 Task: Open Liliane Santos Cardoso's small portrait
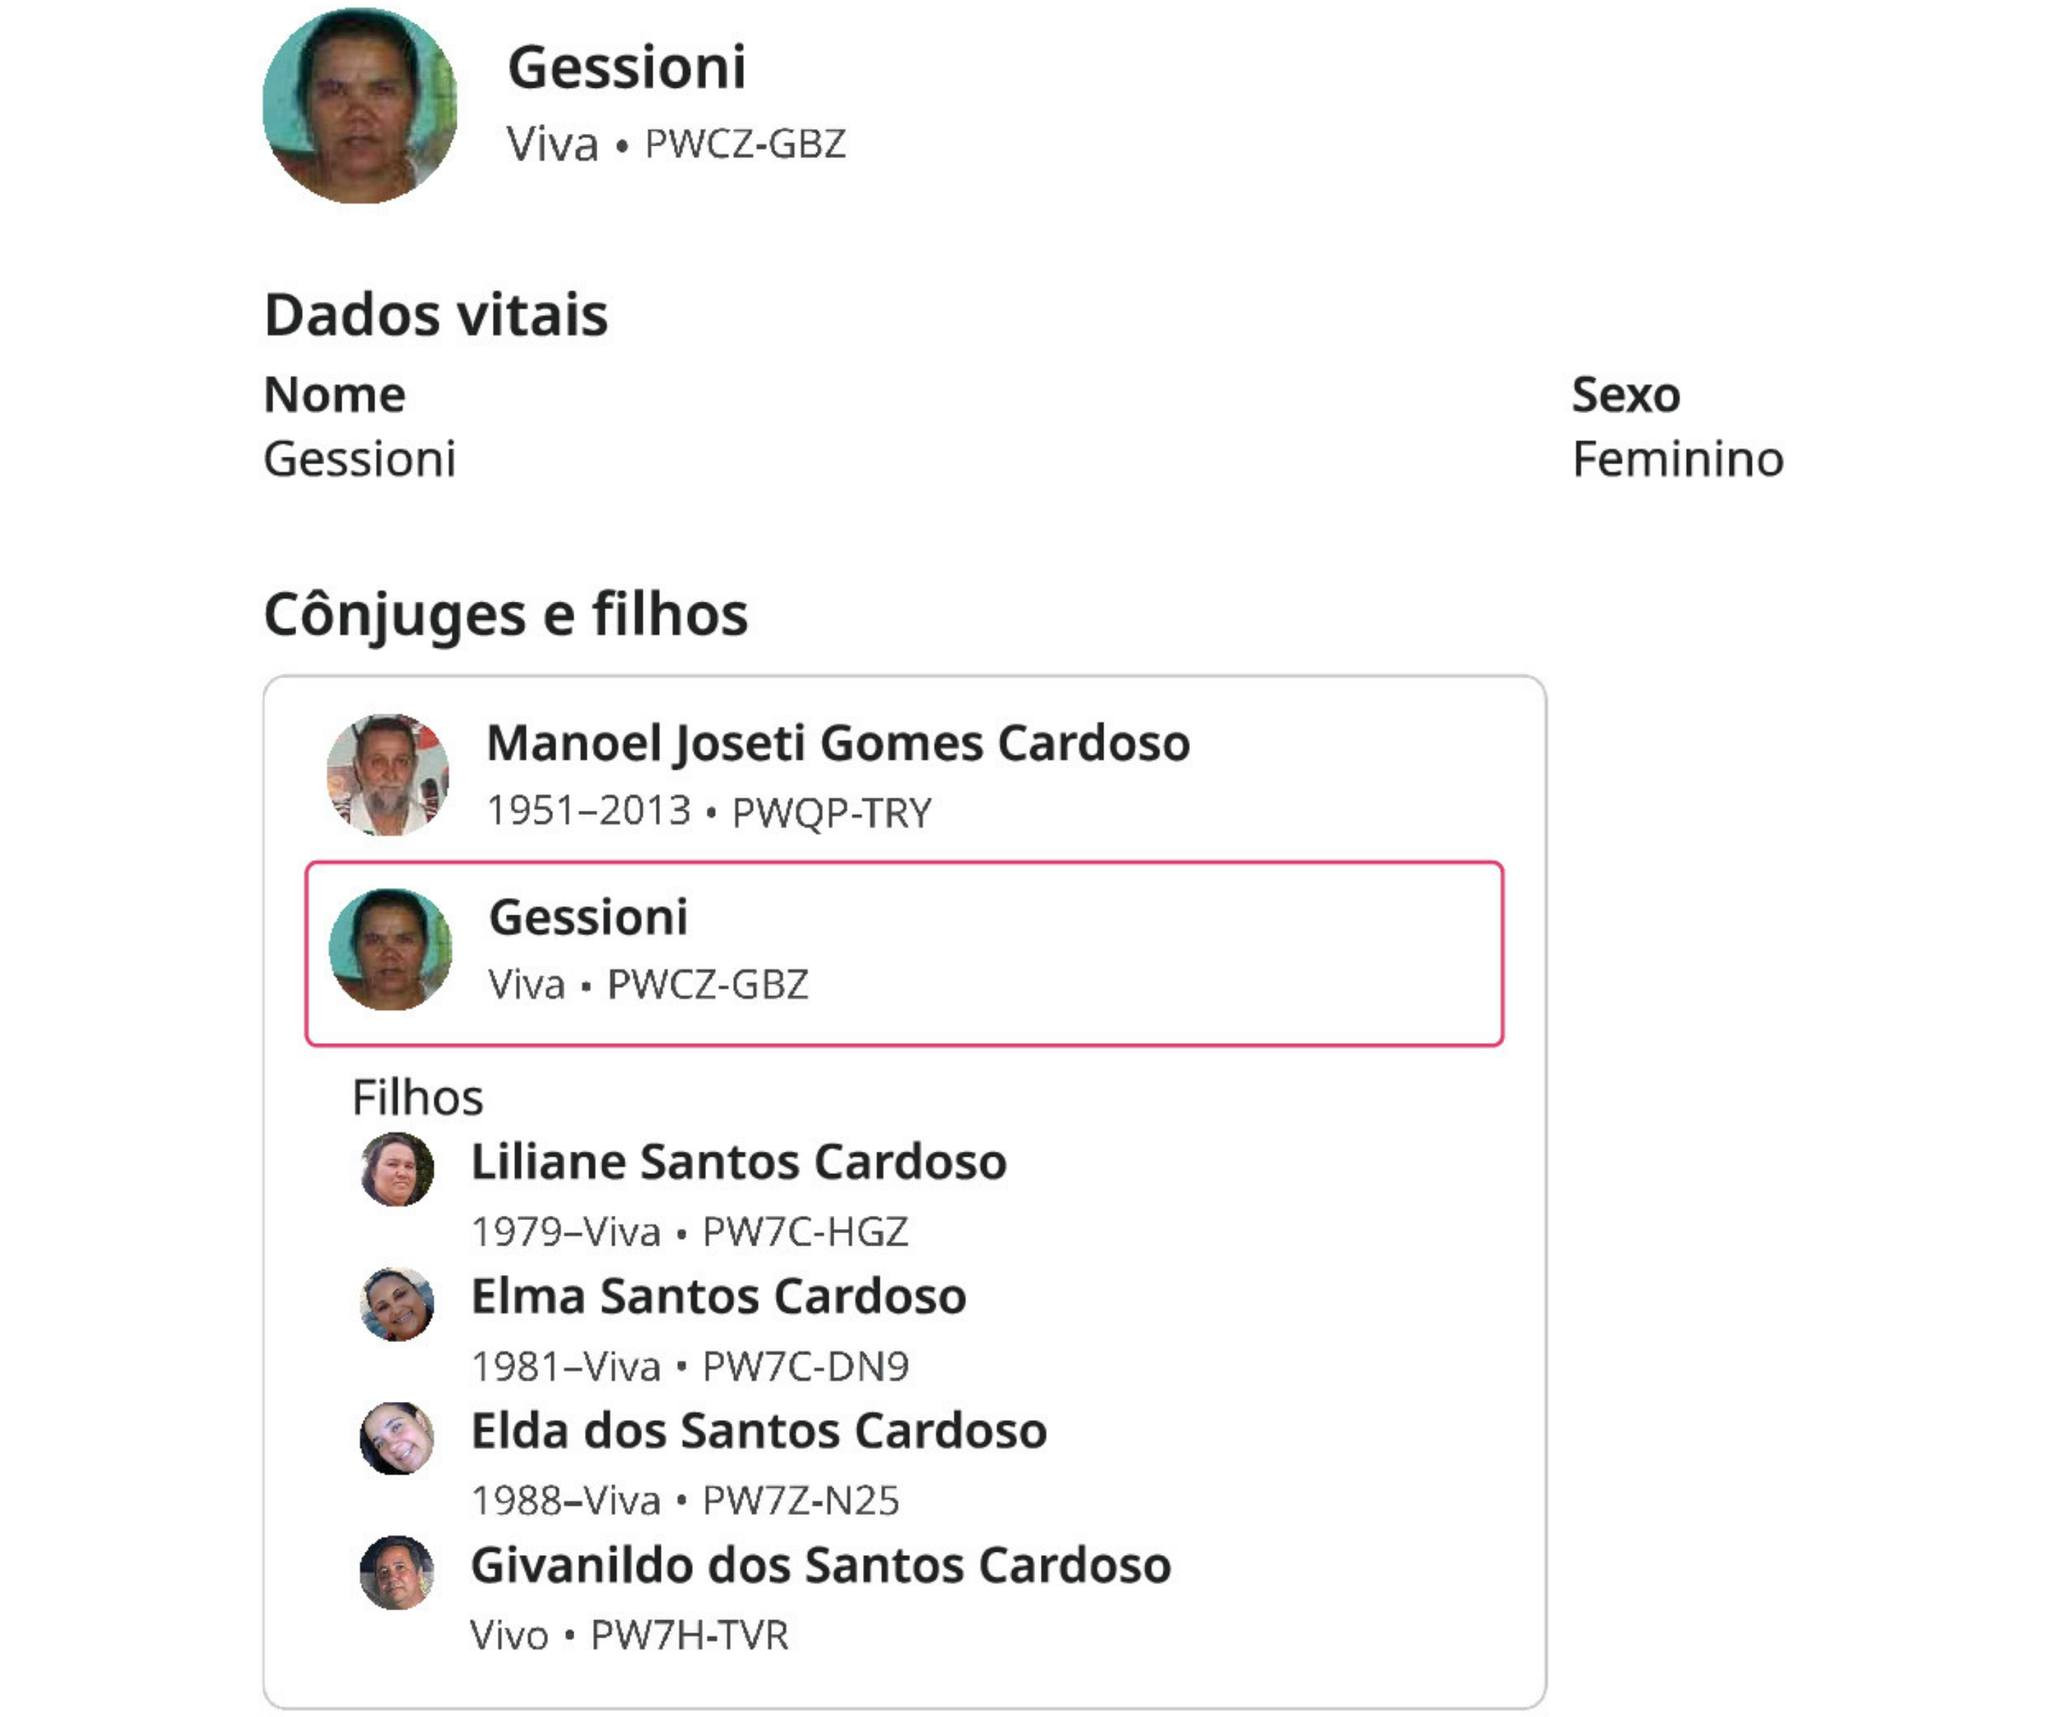397,1169
